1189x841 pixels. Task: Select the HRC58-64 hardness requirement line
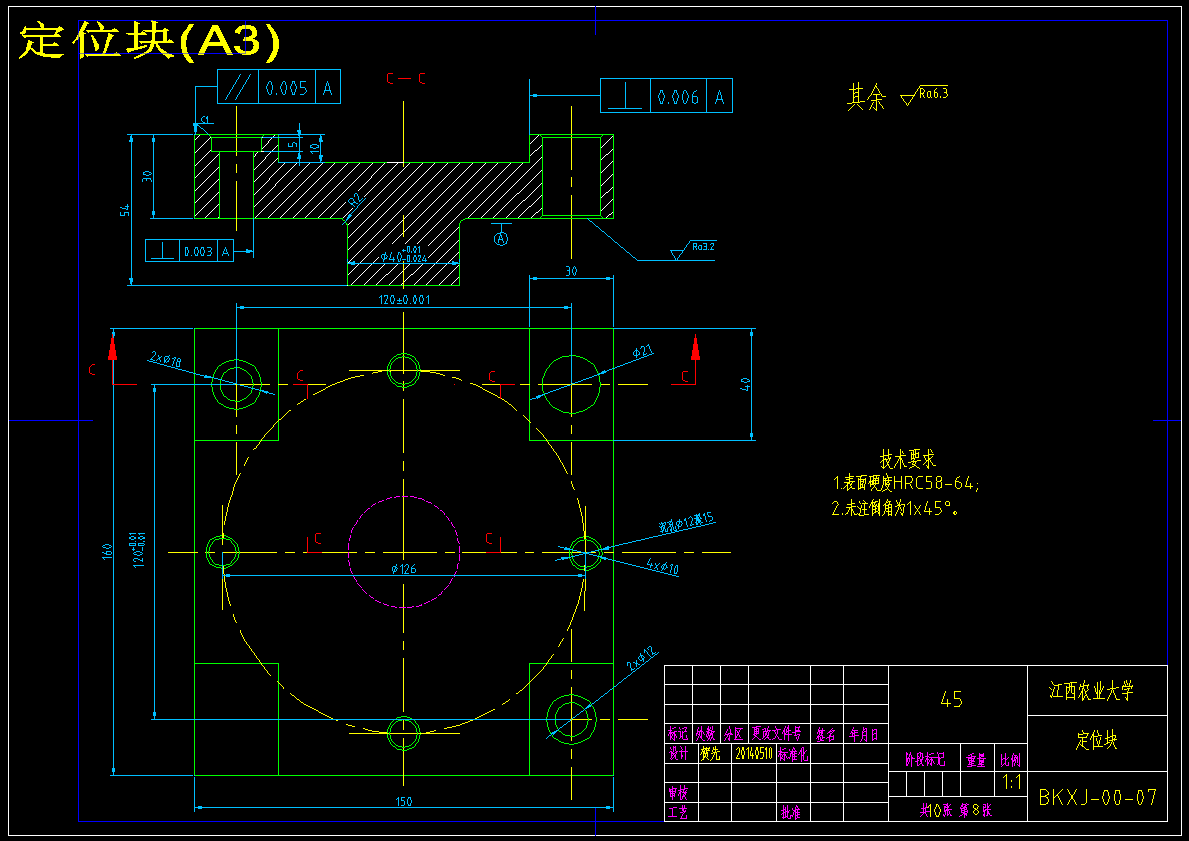click(906, 483)
